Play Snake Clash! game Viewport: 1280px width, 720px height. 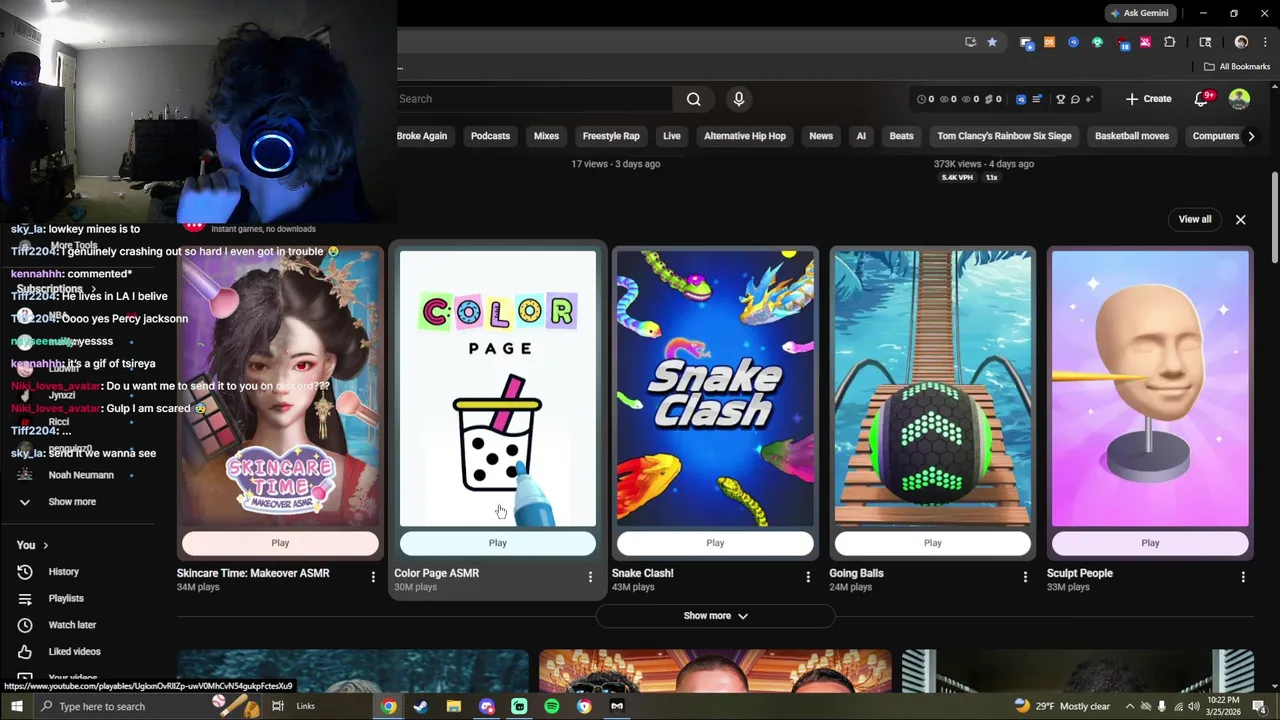pyautogui.click(x=715, y=543)
